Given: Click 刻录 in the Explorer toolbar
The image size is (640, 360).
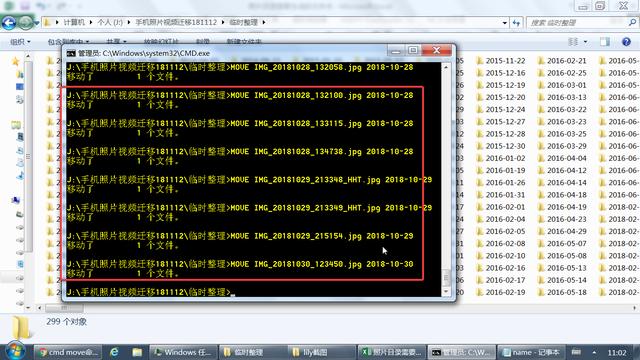Looking at the screenshot, I should (202, 42).
